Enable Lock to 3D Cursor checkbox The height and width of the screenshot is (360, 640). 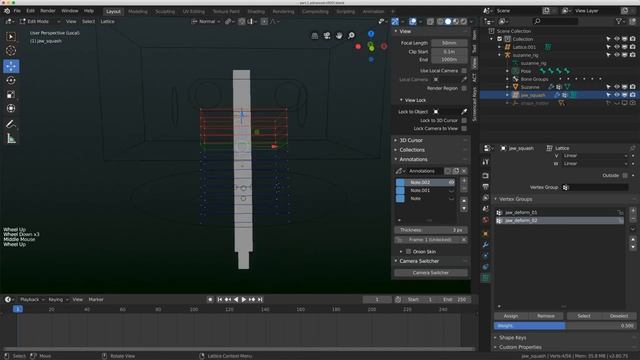click(464, 120)
